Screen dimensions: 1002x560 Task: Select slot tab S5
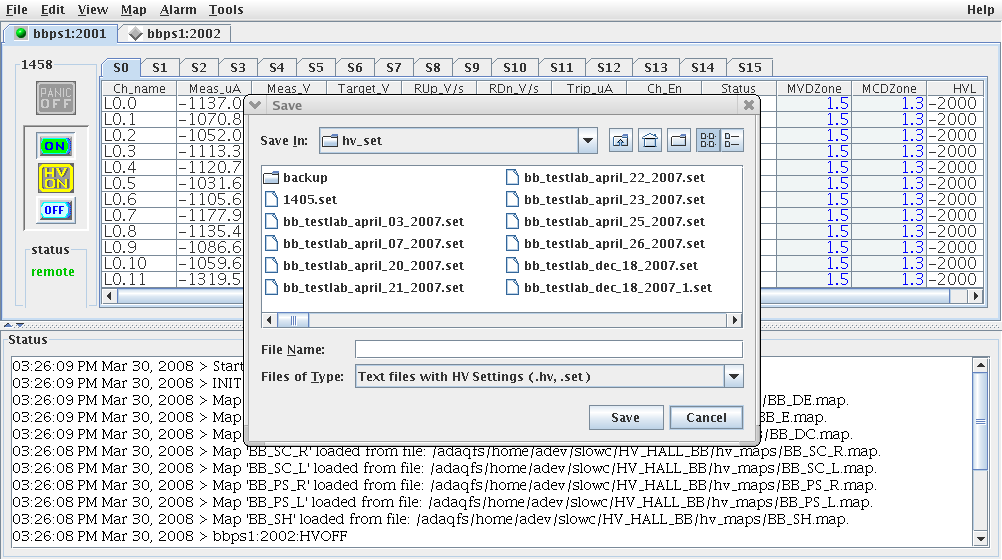coord(316,68)
